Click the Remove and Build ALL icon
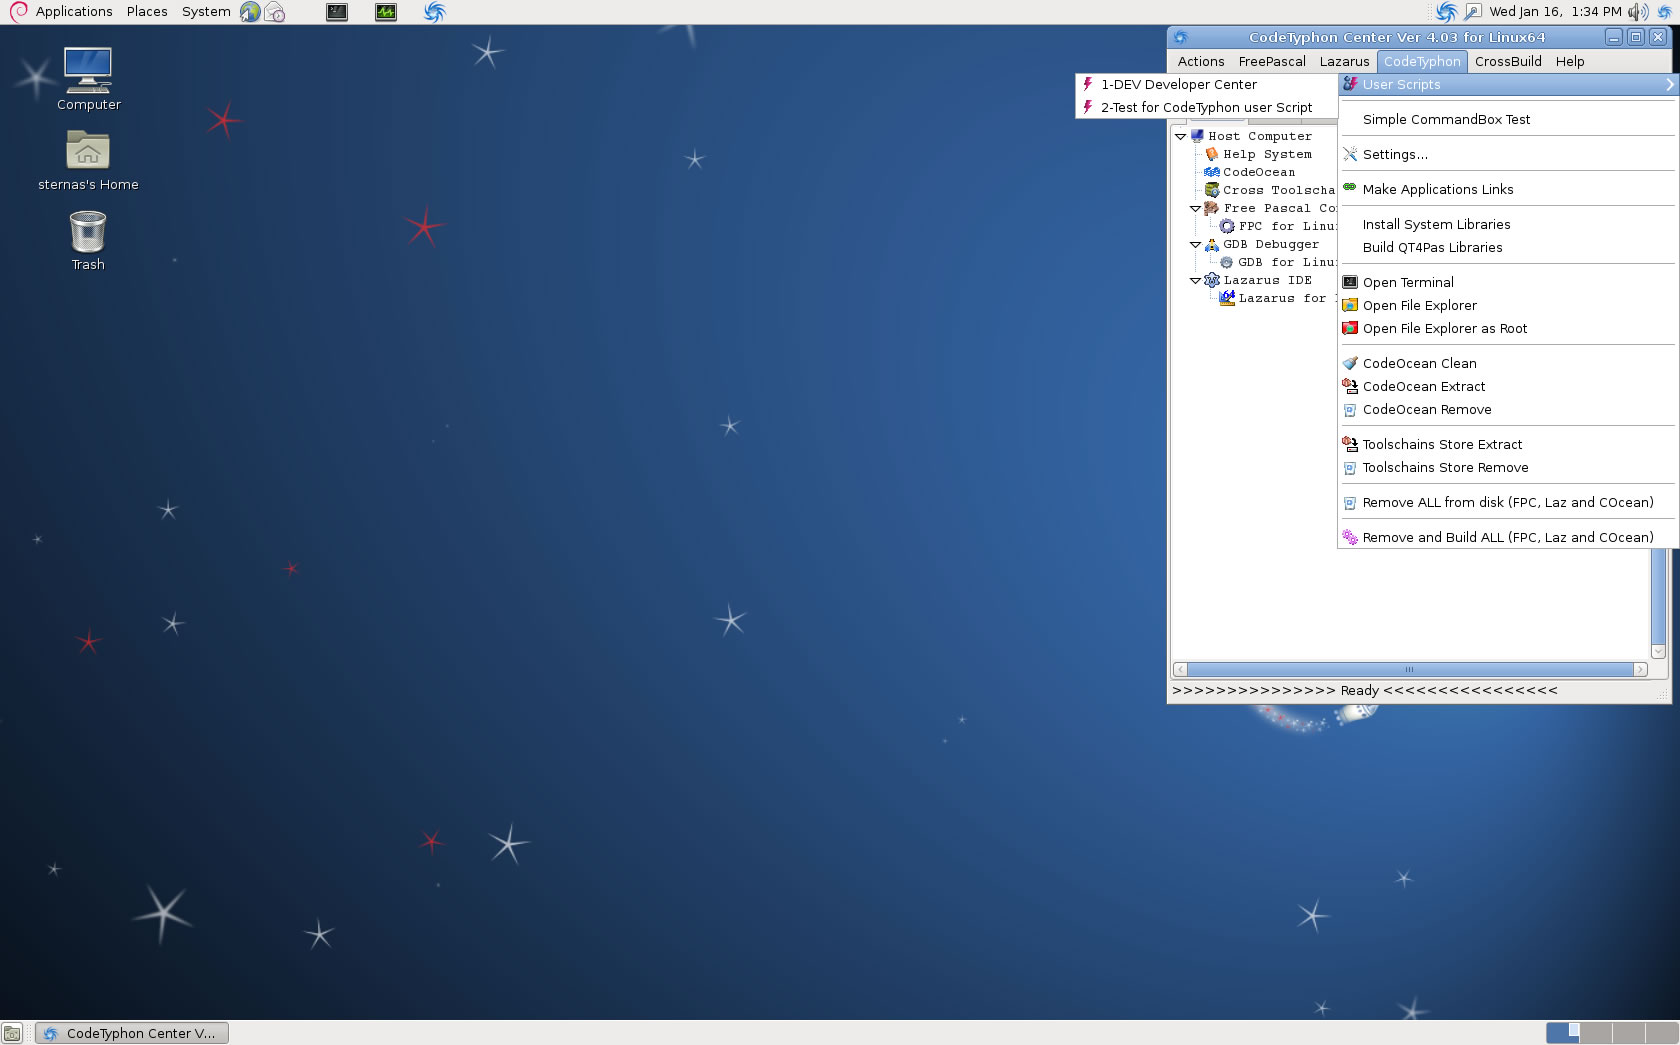 1350,537
